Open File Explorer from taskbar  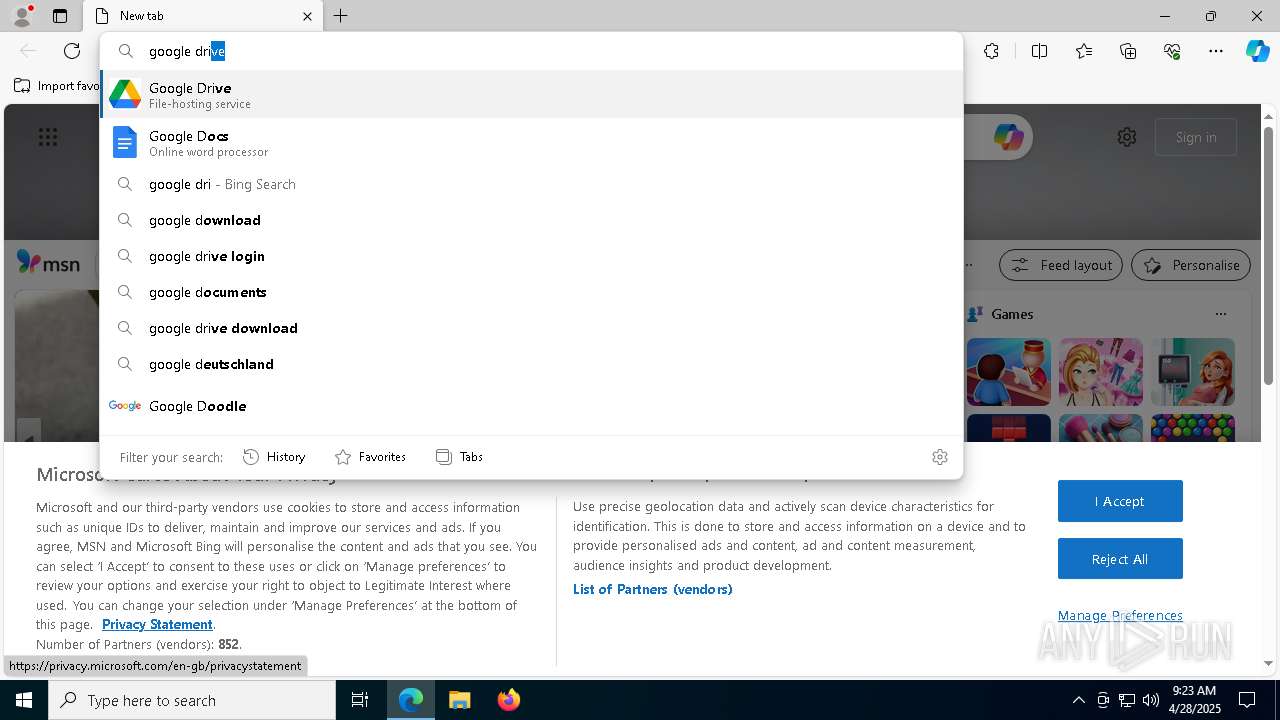(x=459, y=700)
